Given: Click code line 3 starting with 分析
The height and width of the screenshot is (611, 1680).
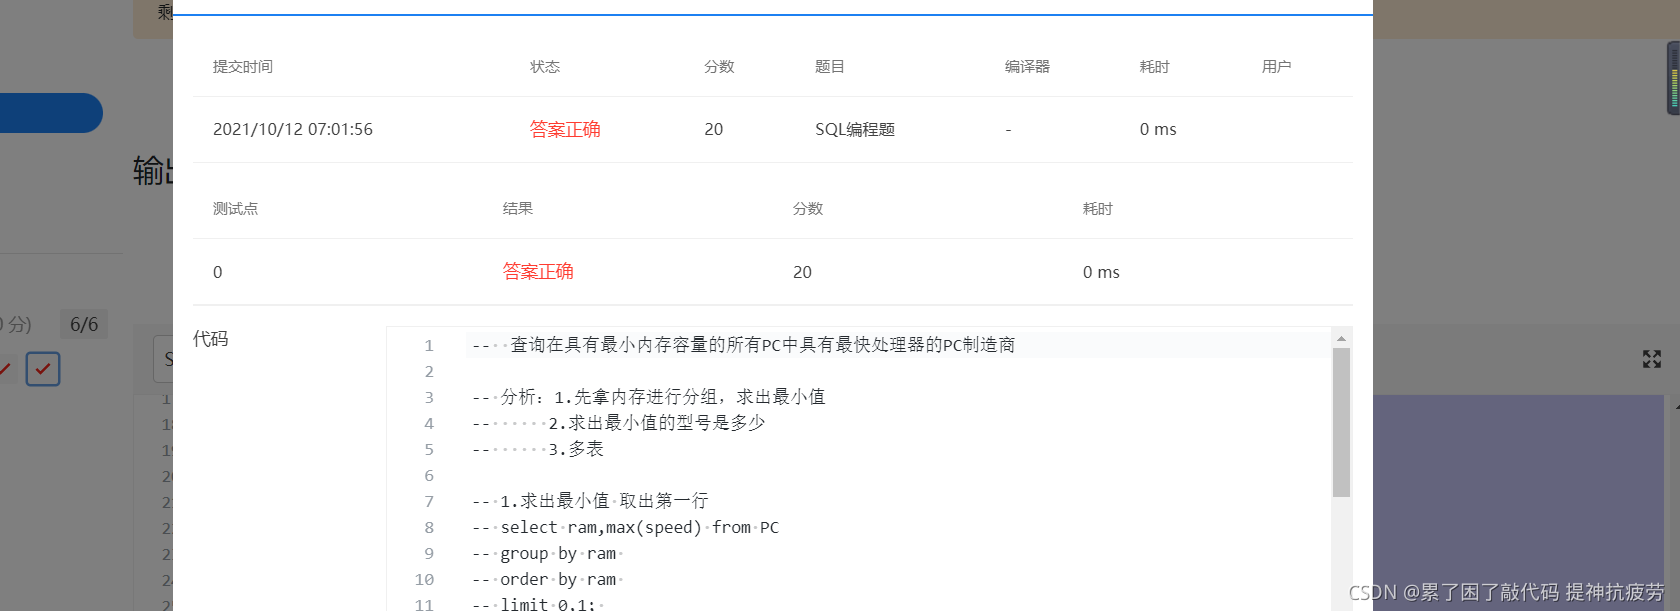Looking at the screenshot, I should [x=649, y=397].
